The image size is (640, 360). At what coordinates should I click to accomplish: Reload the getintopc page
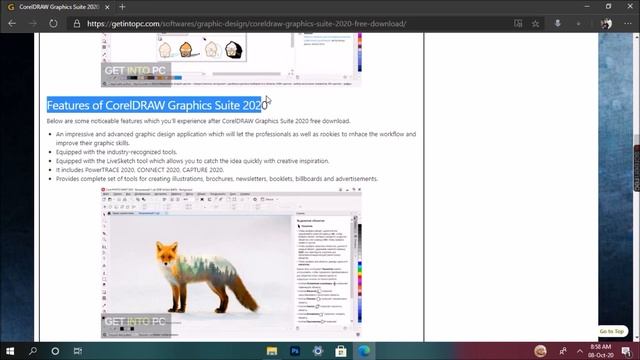point(53,24)
